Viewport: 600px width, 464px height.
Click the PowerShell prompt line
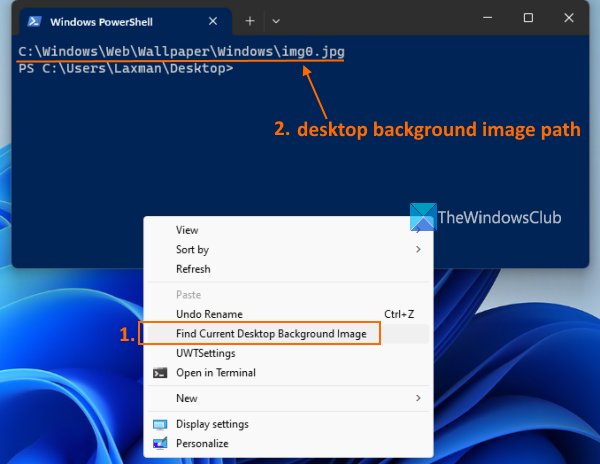[x=125, y=68]
